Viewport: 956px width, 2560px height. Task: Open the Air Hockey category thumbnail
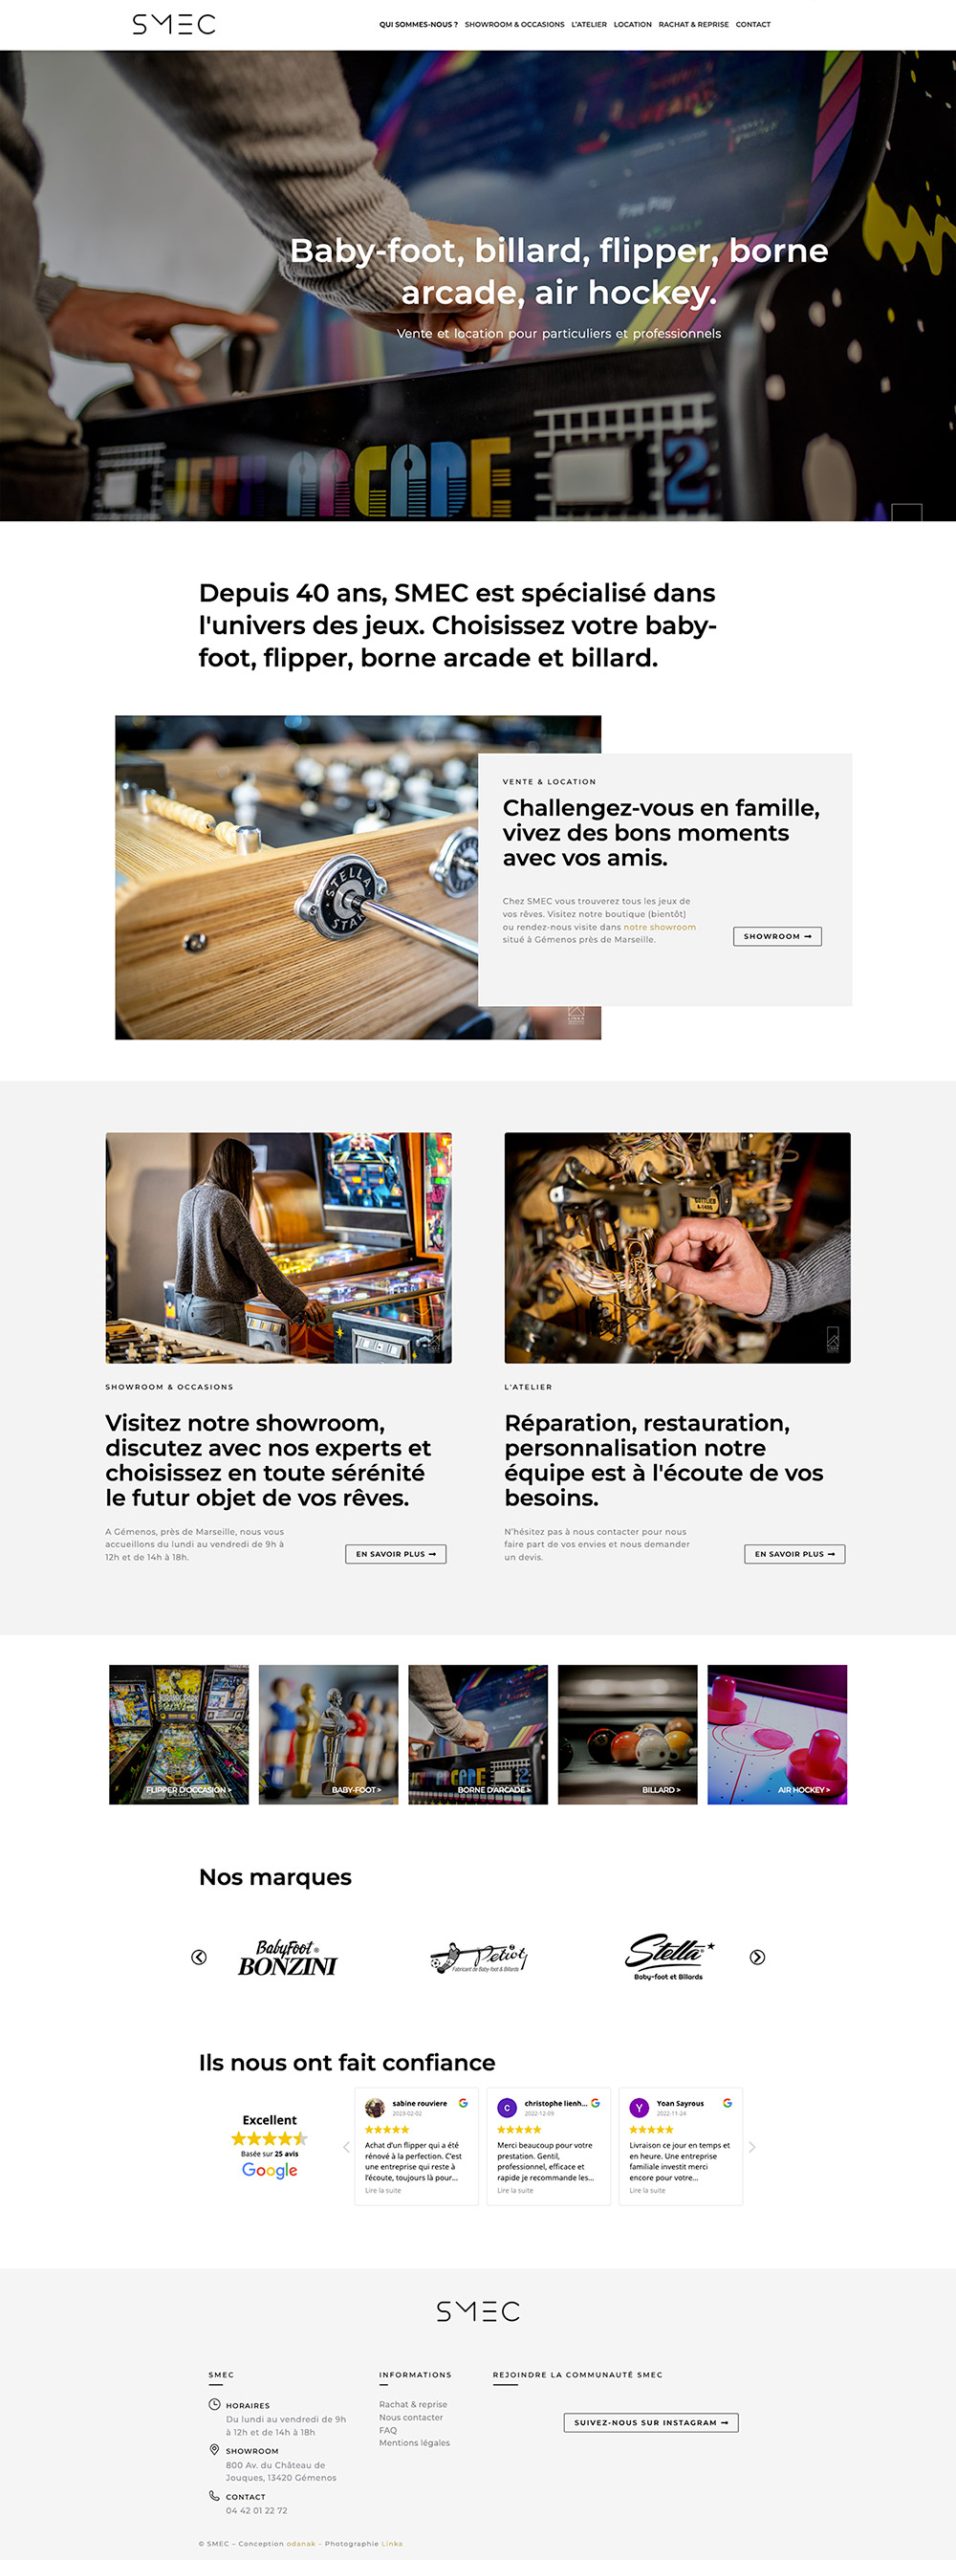[x=777, y=1734]
